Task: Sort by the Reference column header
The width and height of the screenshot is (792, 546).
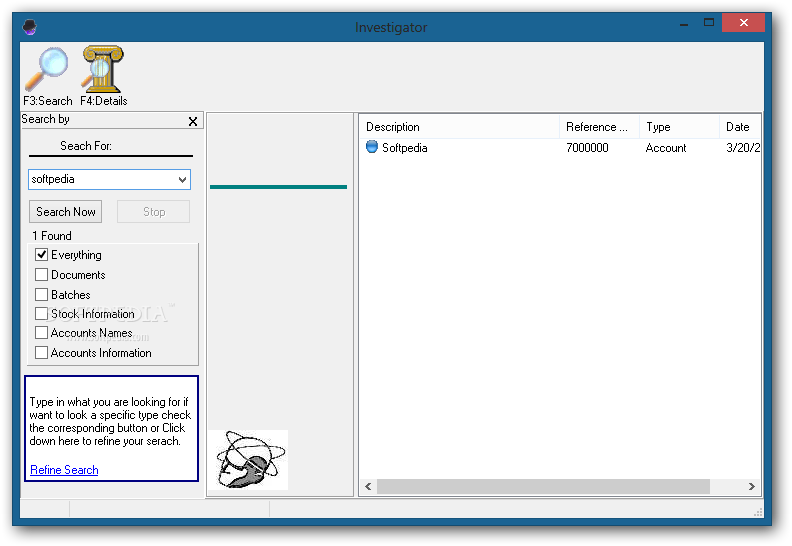Action: click(599, 127)
